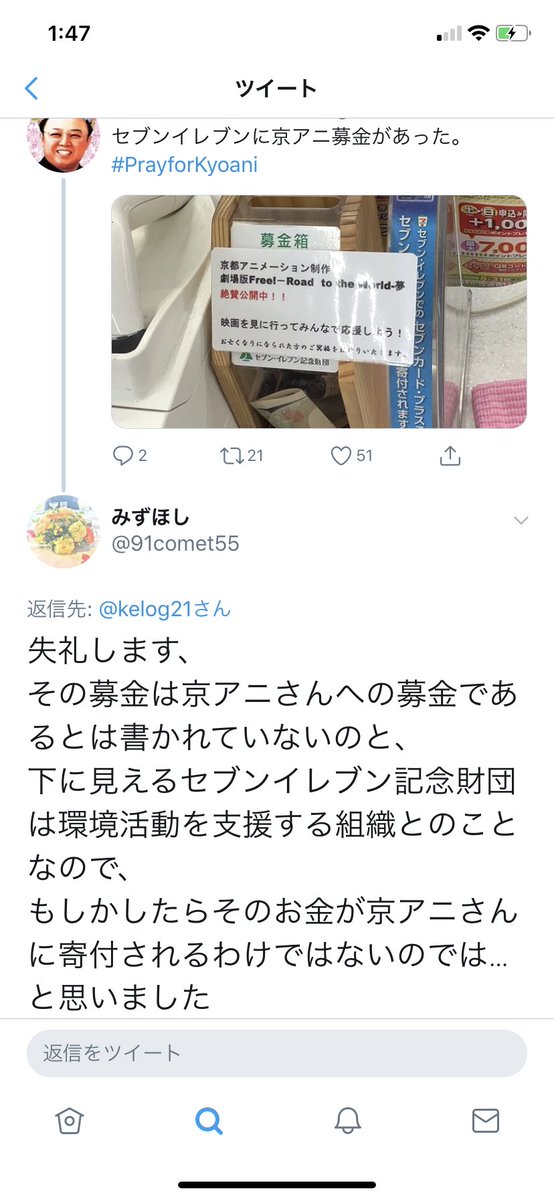Tap the 返信をツイート reply field
This screenshot has width=554, height=1199.
coord(276,1053)
